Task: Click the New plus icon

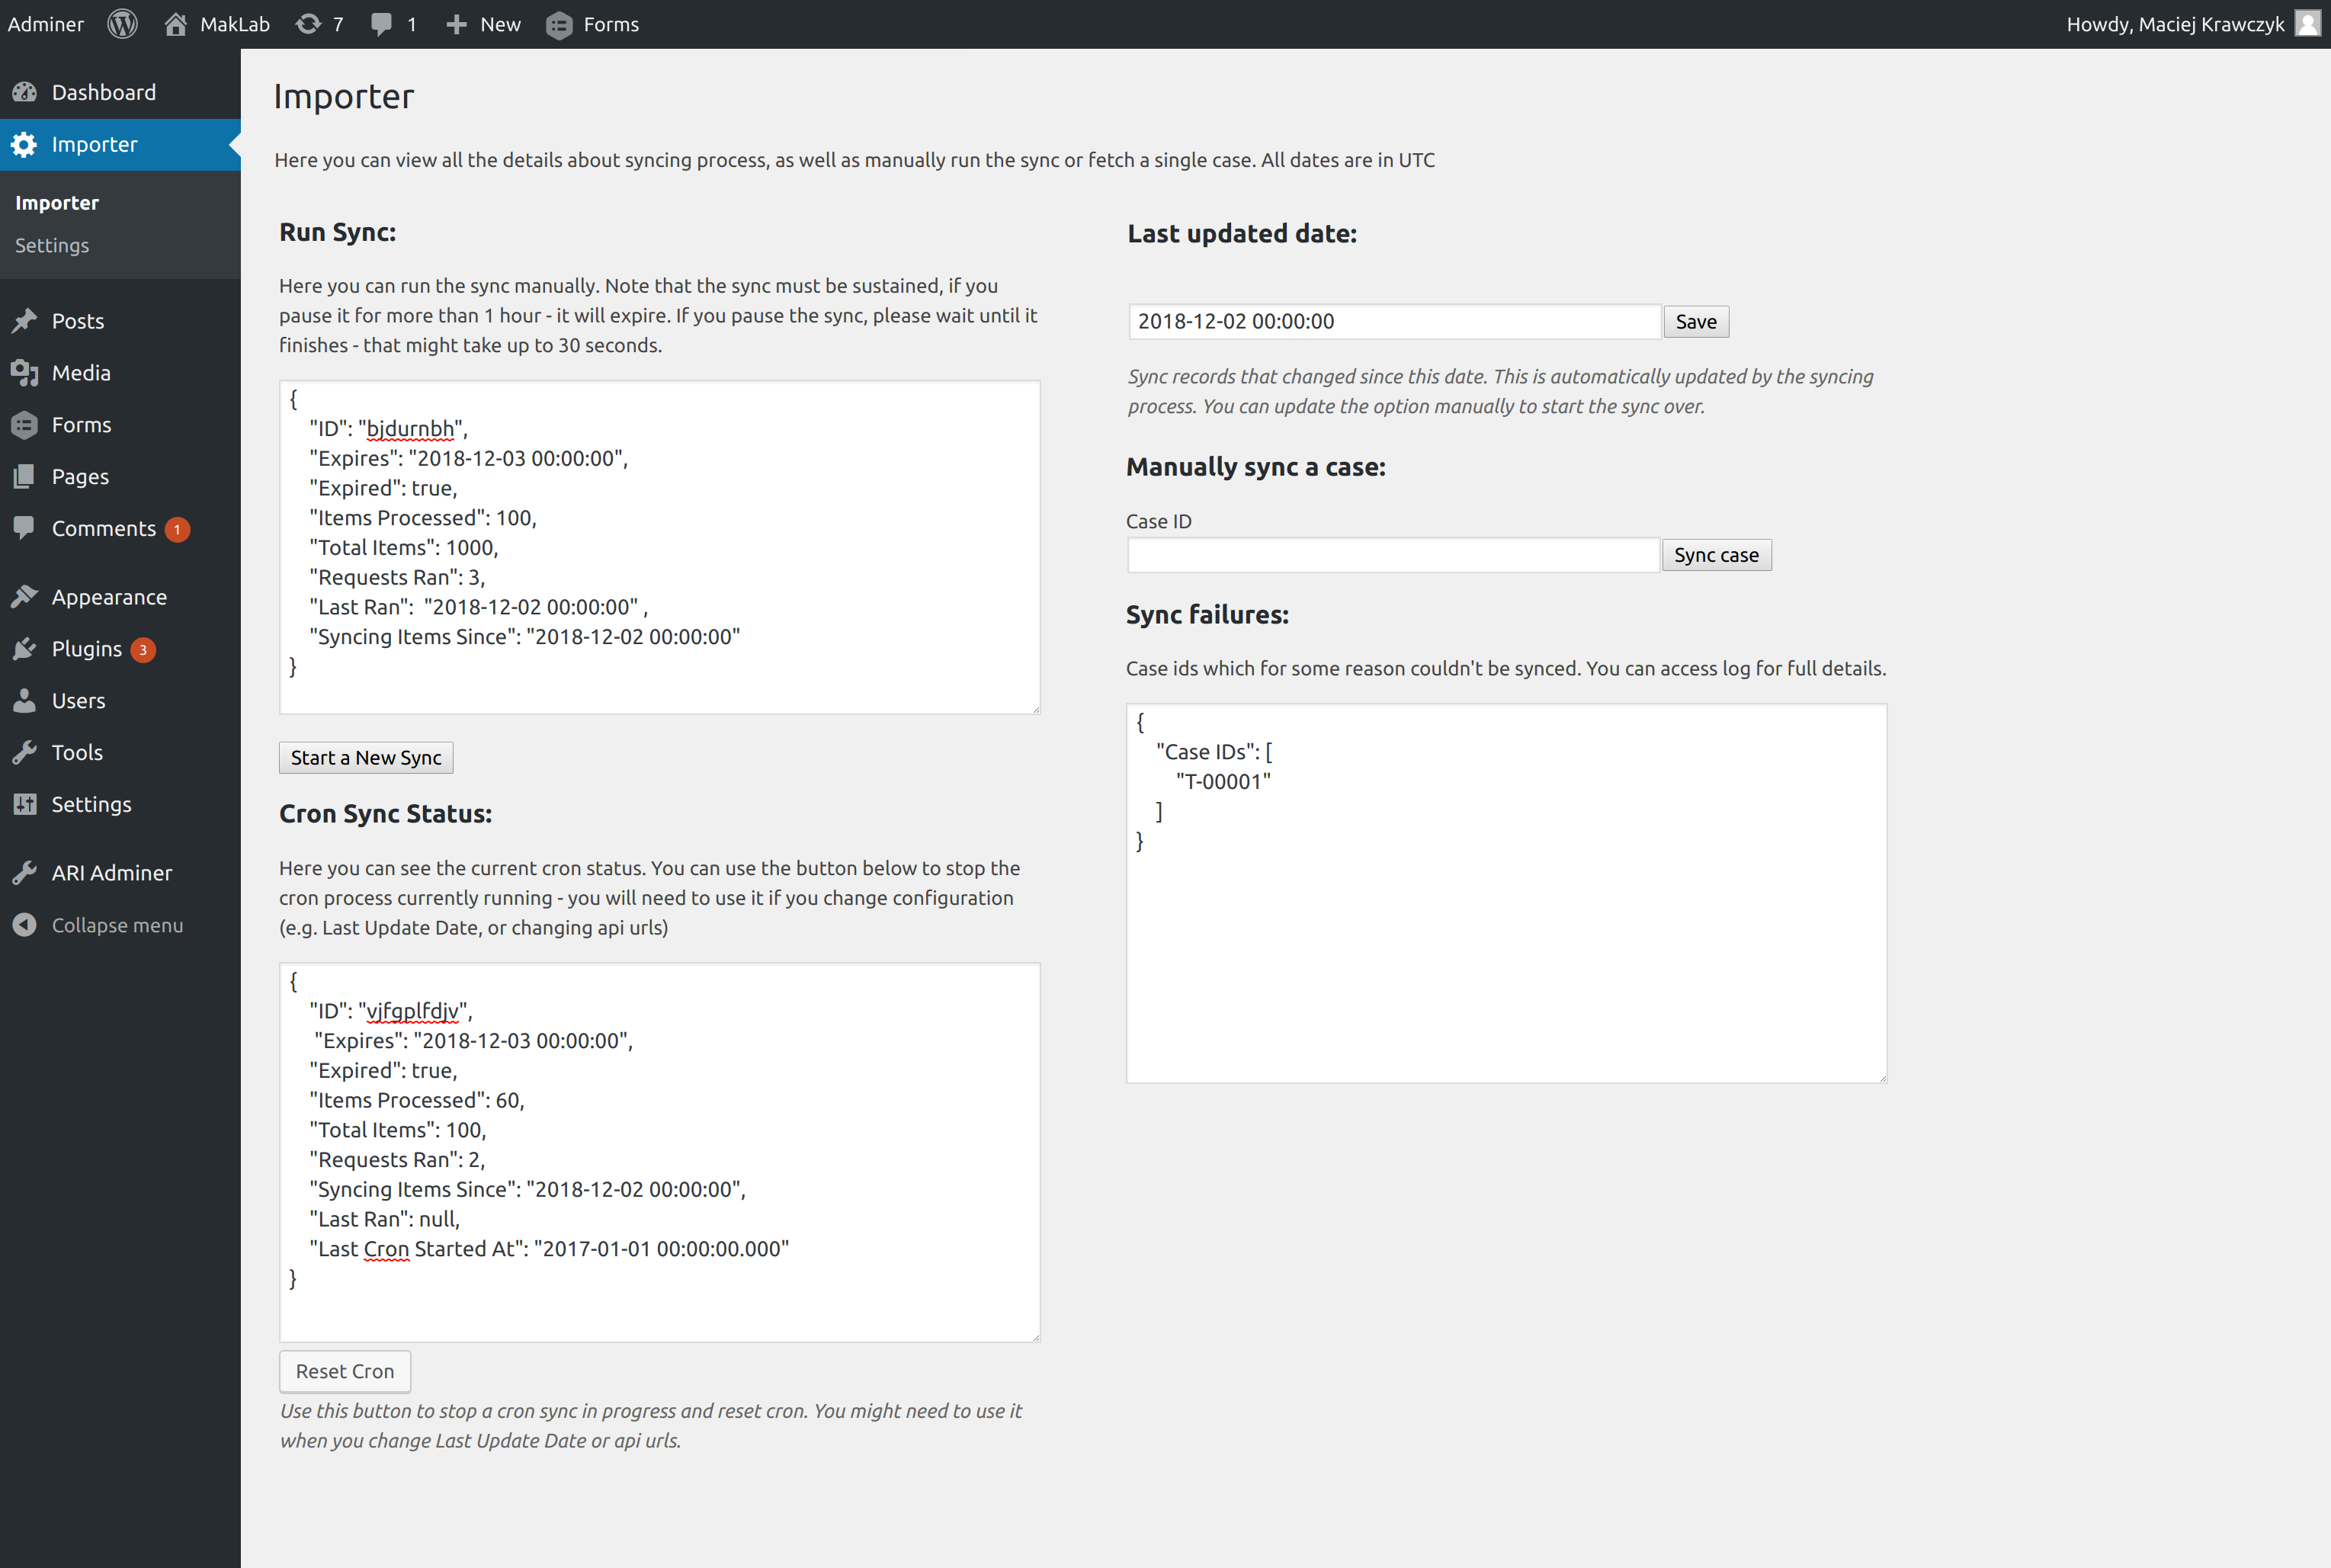Action: [x=456, y=24]
